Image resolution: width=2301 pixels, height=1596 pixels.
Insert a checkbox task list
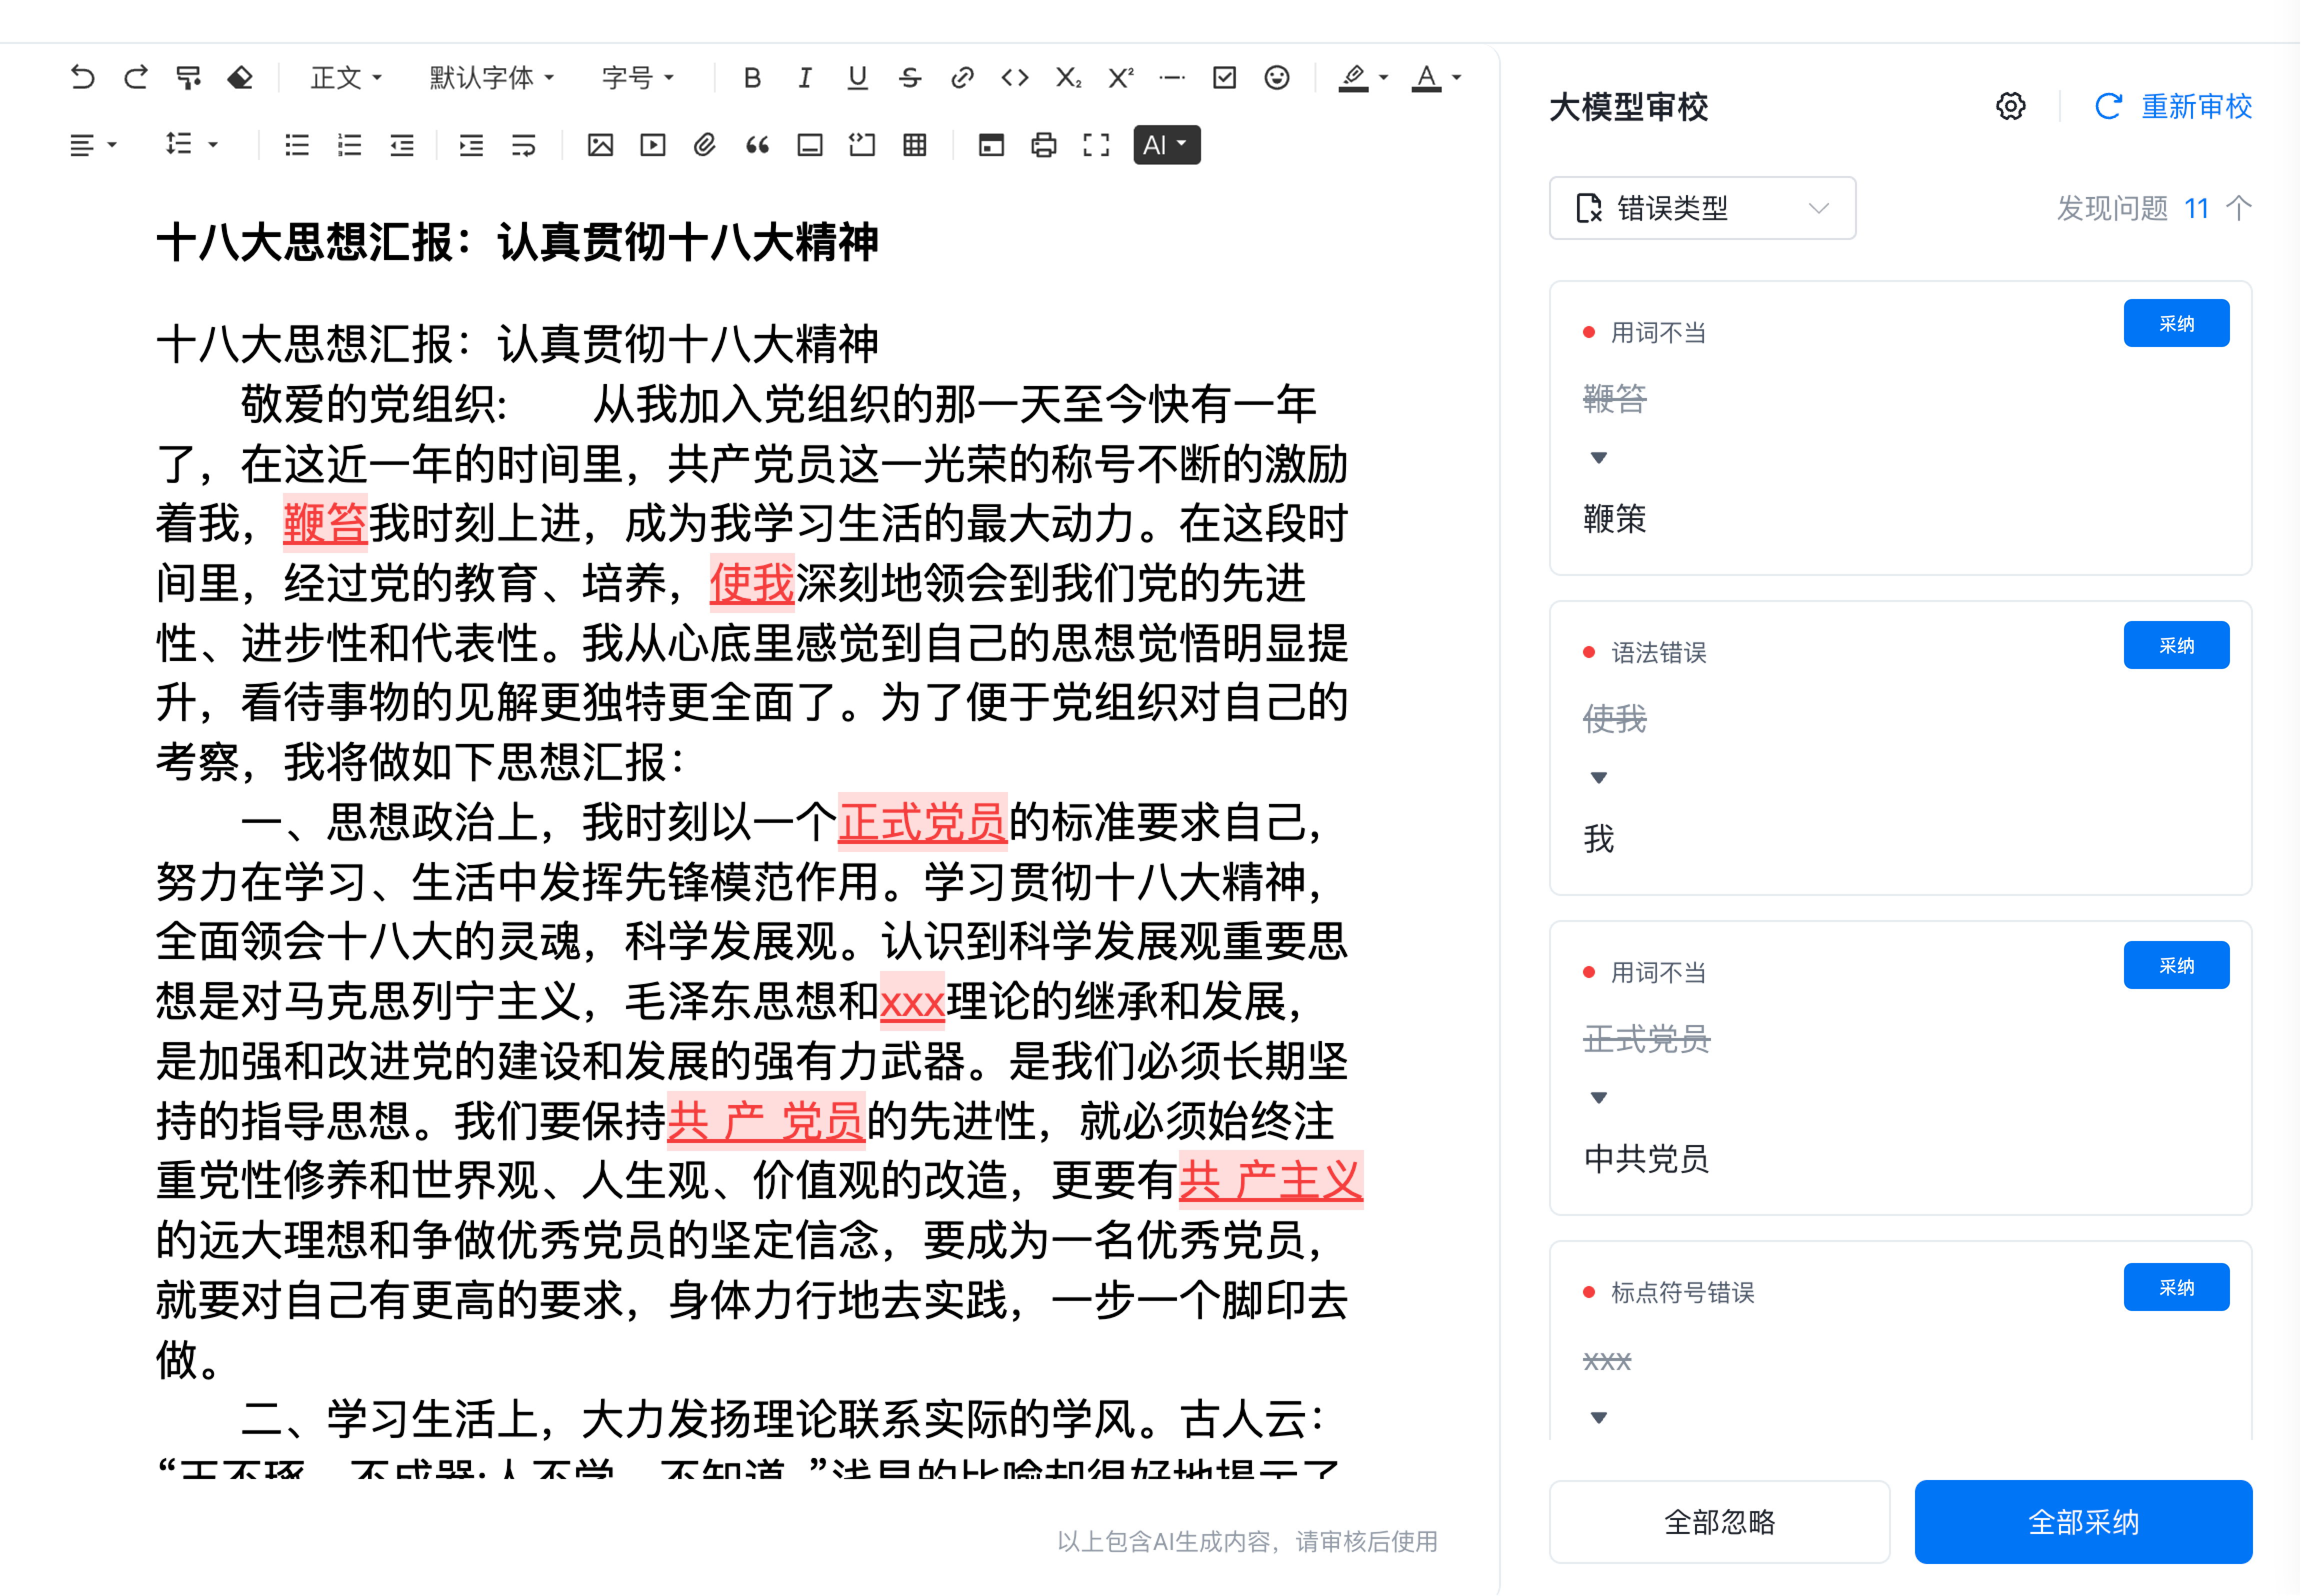(x=1224, y=77)
